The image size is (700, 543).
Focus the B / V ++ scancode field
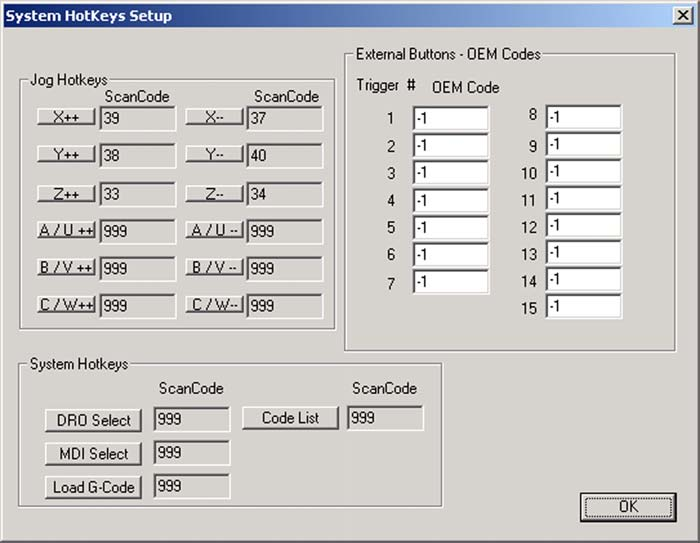click(138, 269)
